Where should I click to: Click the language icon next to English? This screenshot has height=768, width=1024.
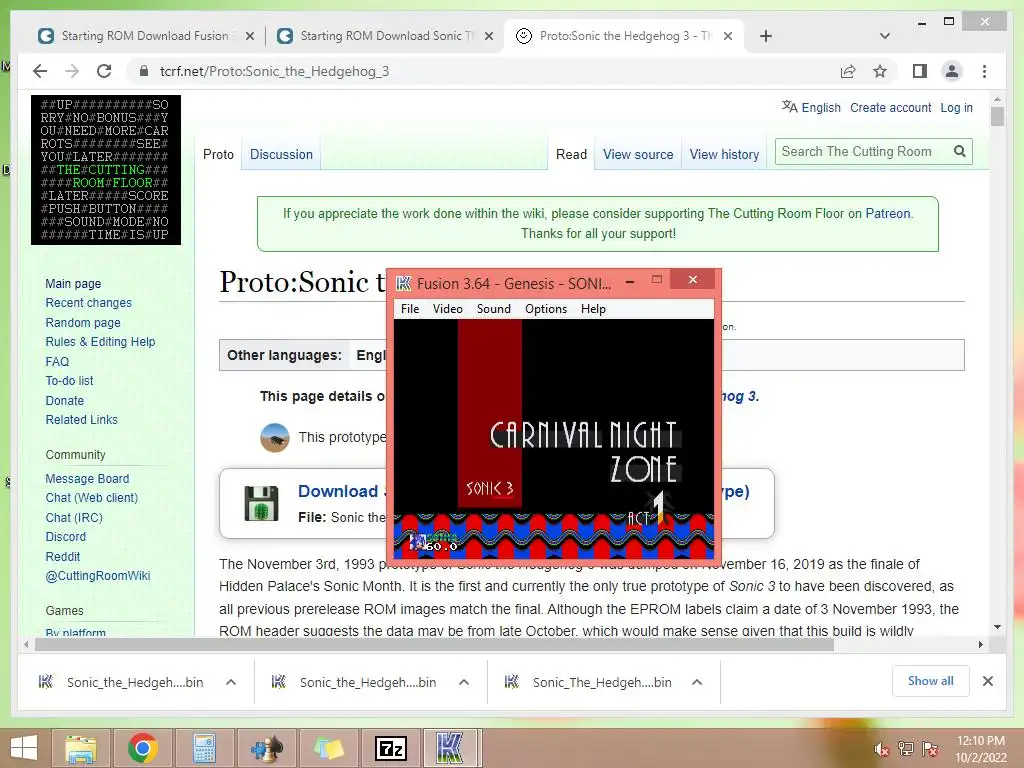[x=790, y=106]
